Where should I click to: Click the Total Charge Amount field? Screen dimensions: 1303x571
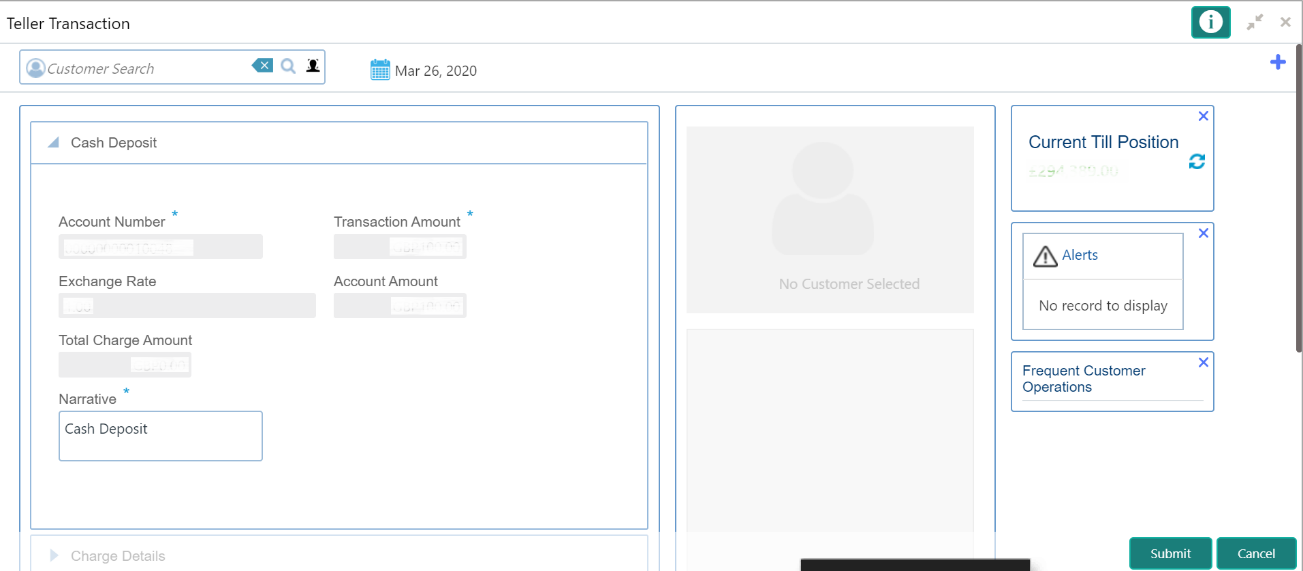coord(125,365)
